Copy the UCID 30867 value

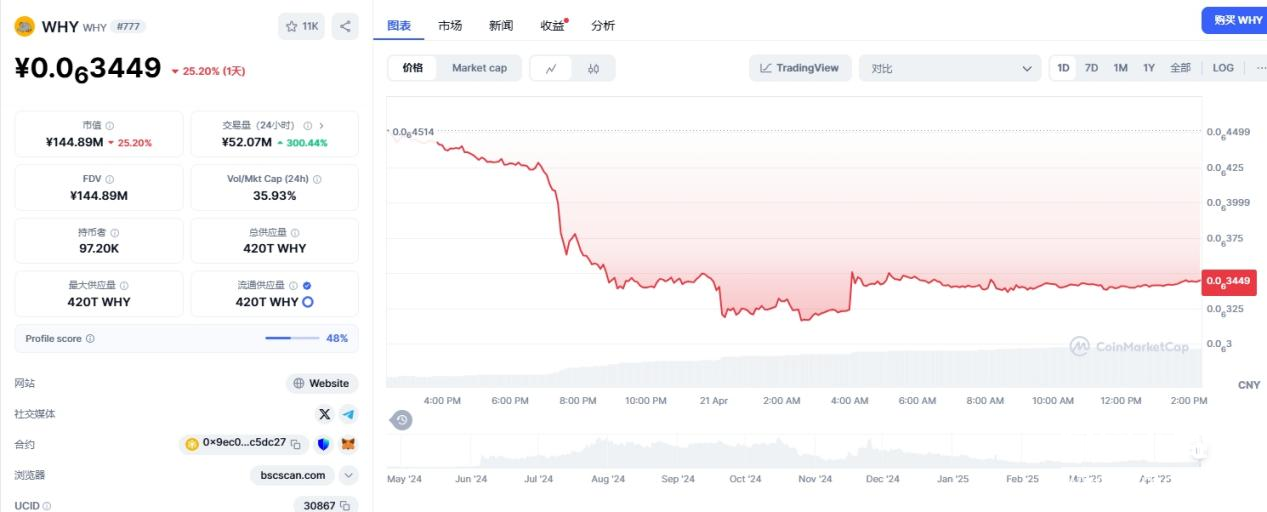click(x=345, y=506)
